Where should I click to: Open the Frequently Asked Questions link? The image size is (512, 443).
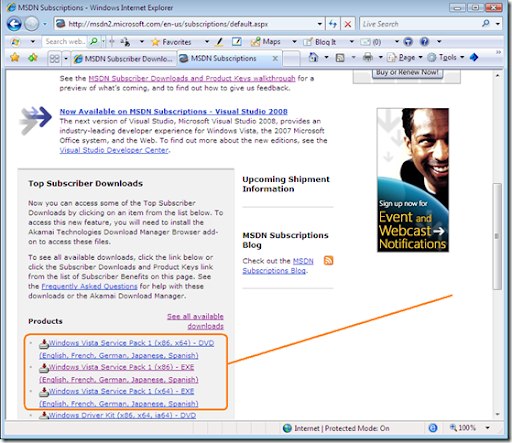(89, 286)
